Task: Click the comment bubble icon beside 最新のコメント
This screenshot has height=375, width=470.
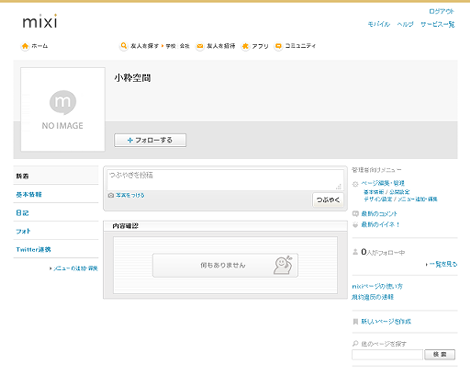Action: tap(355, 214)
